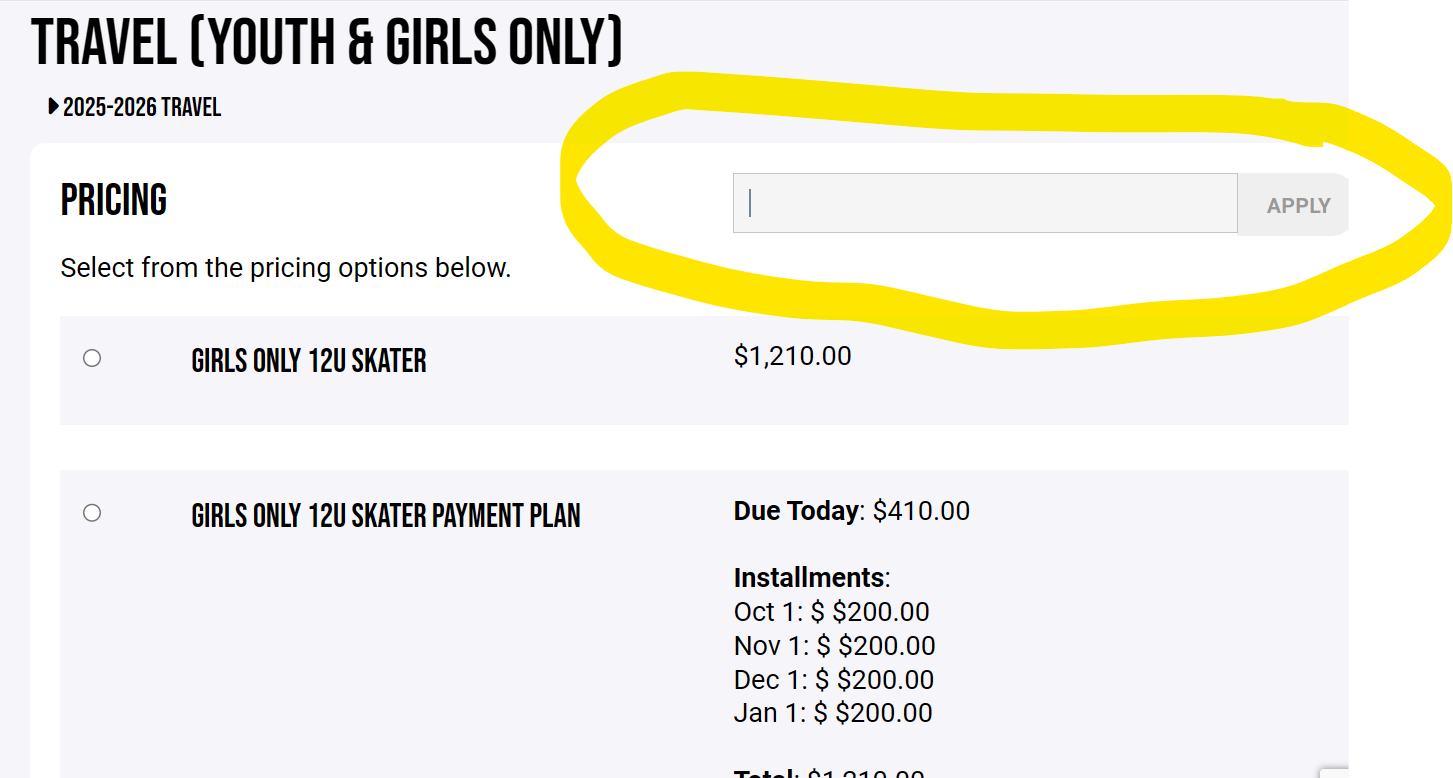Screen dimensions: 1453x778
Task: Expand the 2025-2026 Travel disclosure triangle
Action: [53, 107]
